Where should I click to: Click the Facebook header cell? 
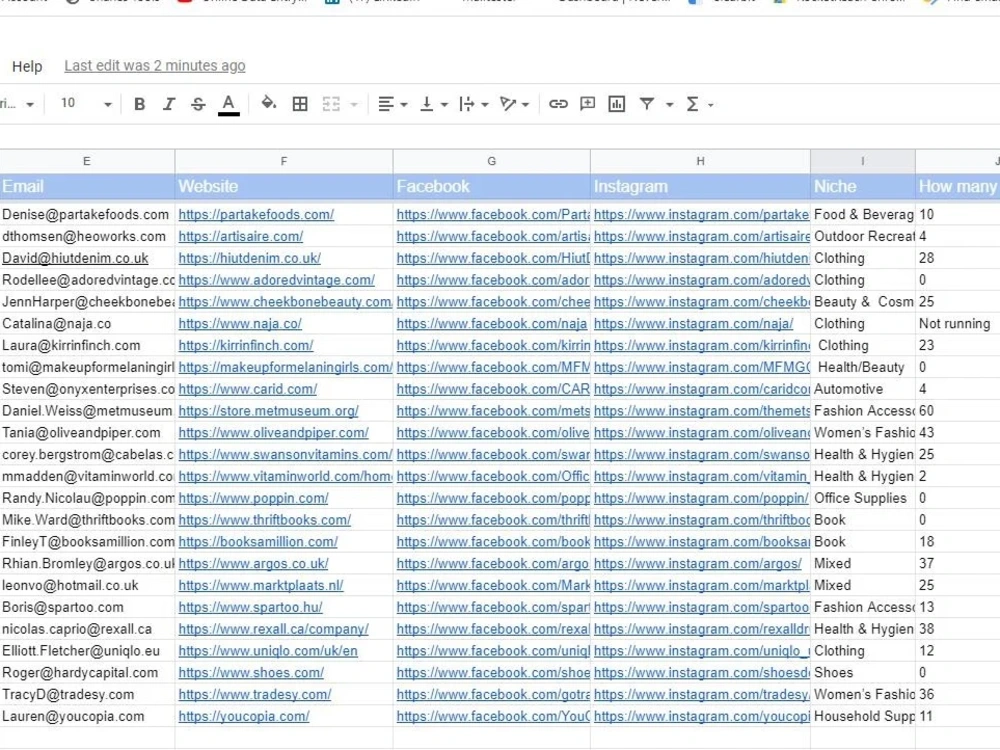[492, 186]
